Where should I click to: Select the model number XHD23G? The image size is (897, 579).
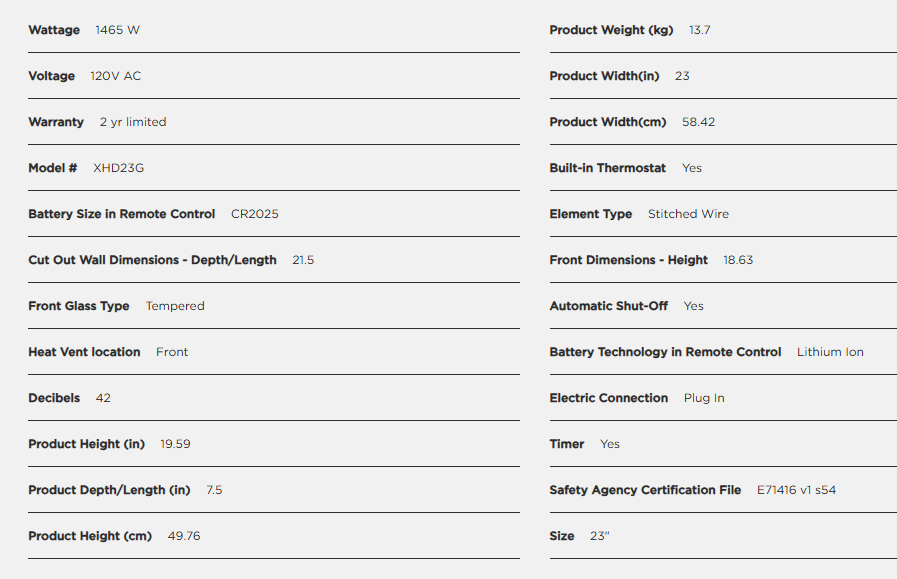tap(119, 168)
